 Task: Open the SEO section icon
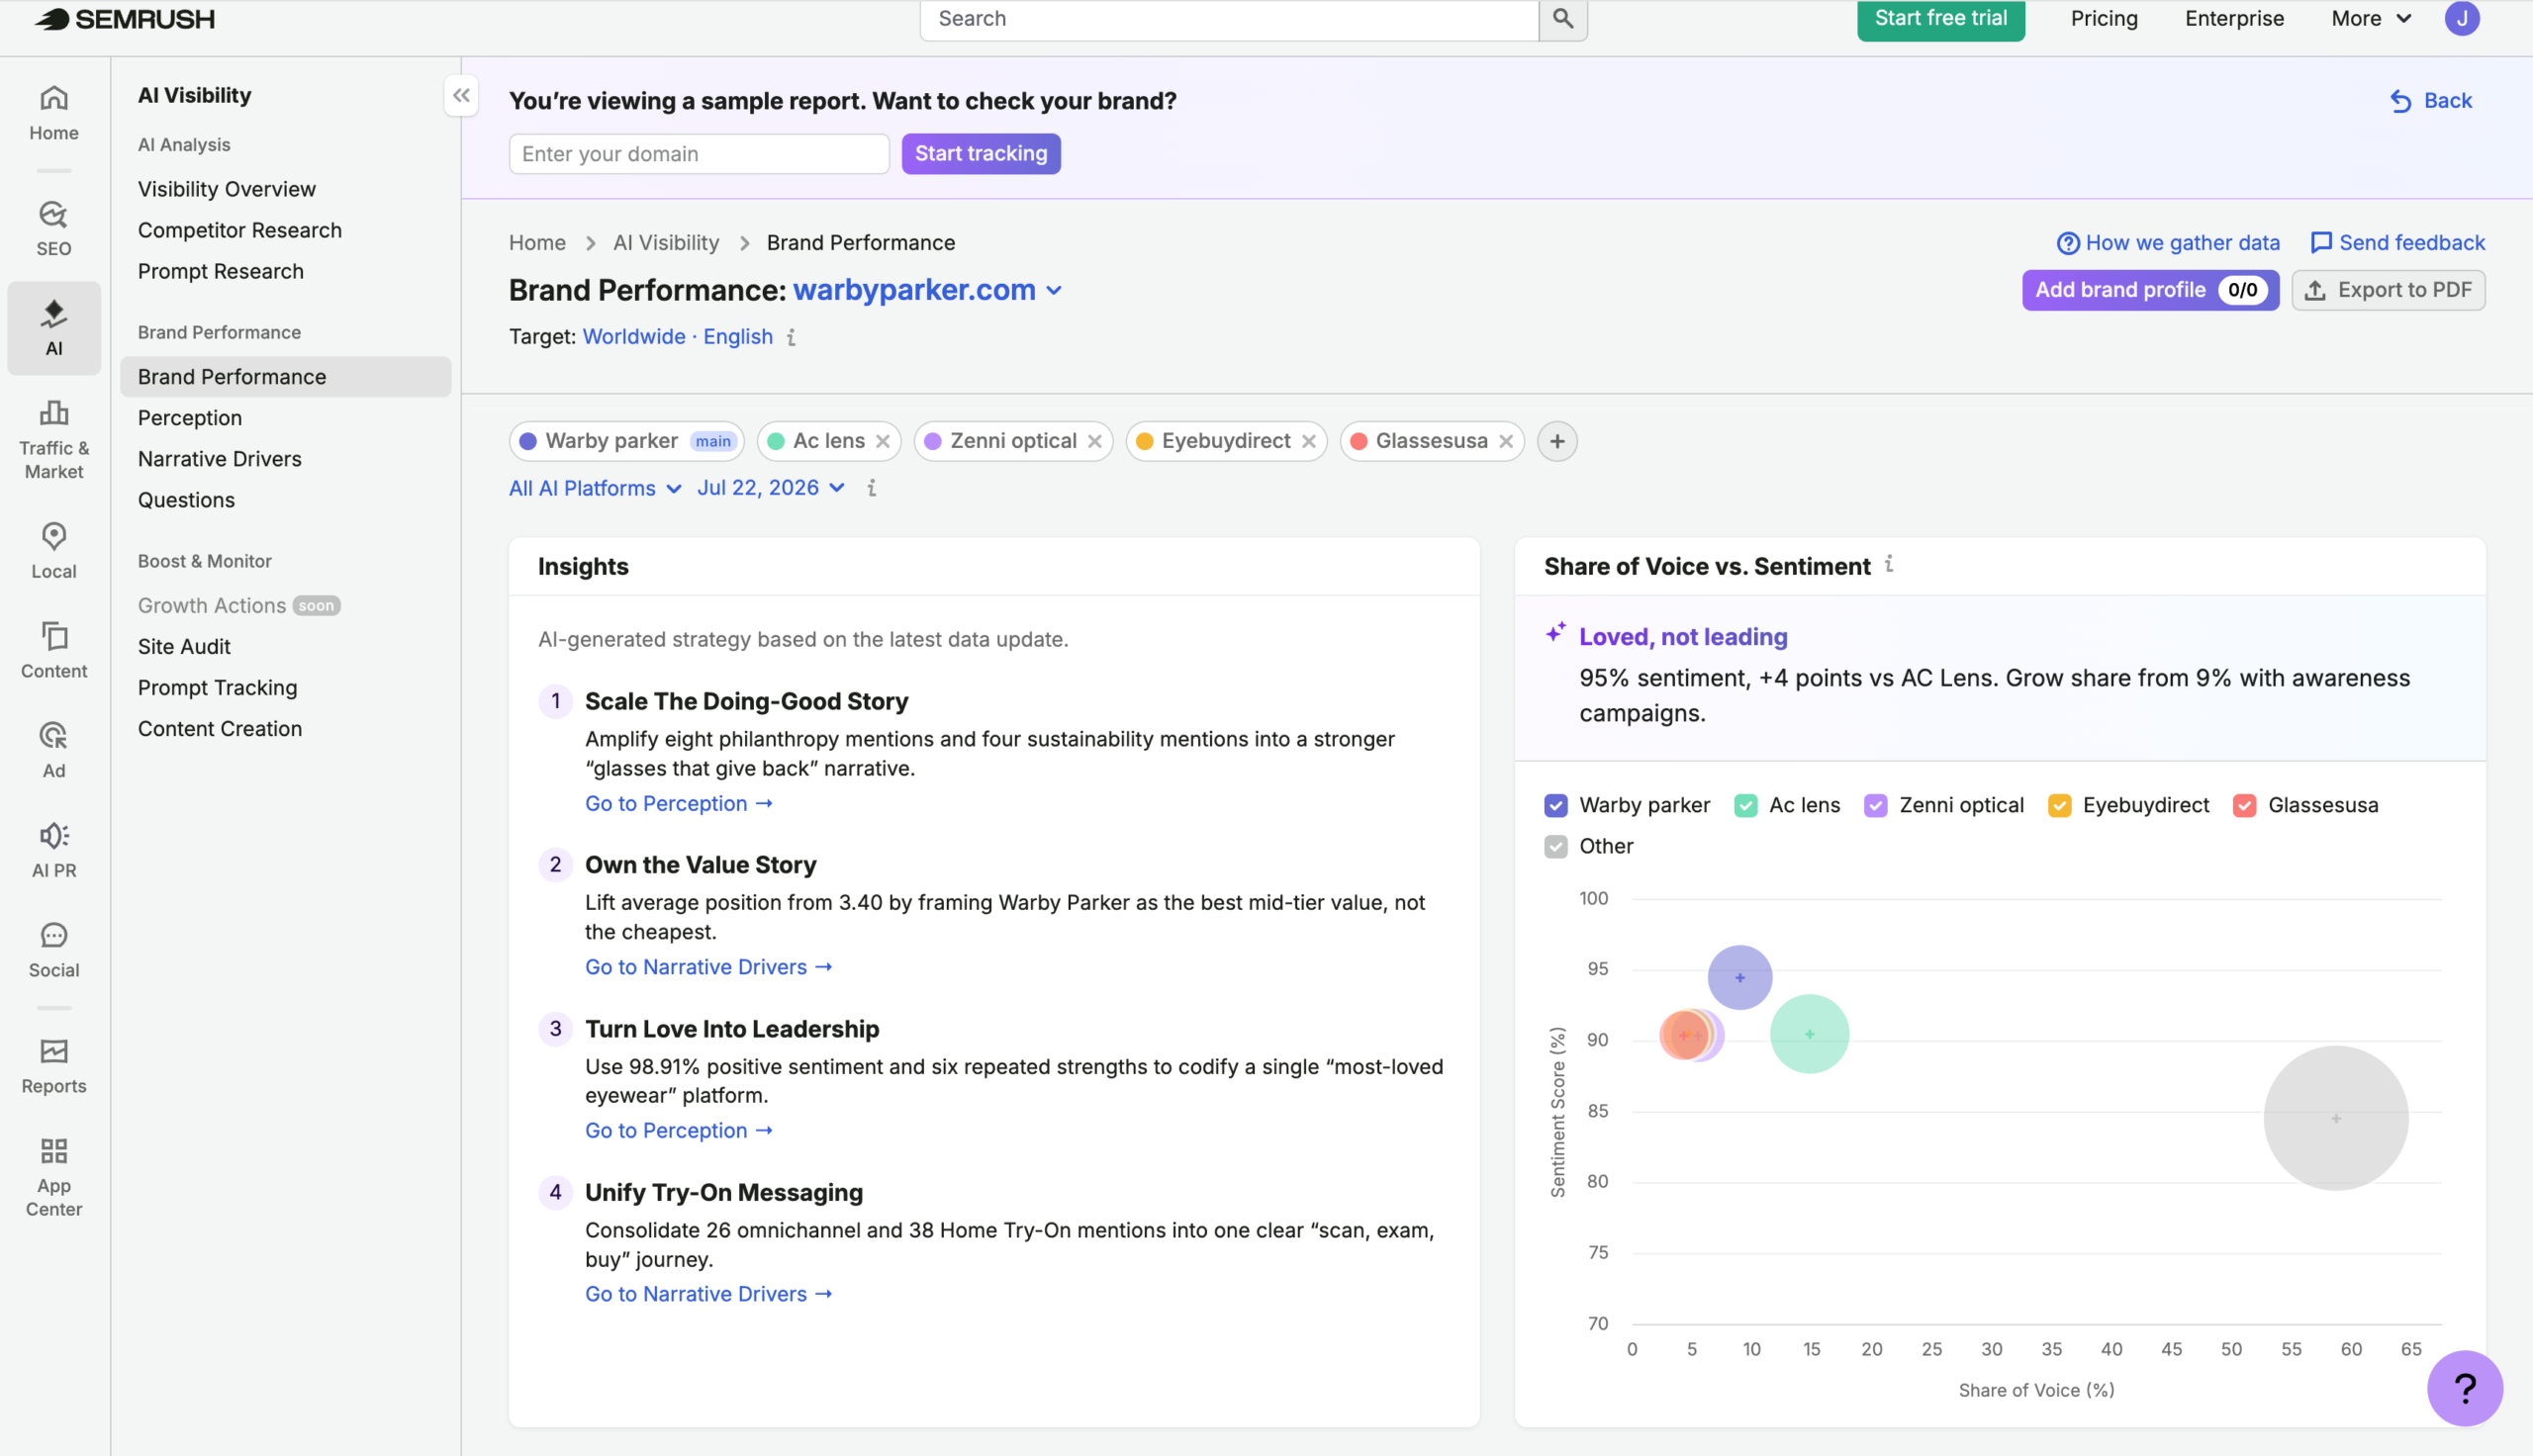54,229
